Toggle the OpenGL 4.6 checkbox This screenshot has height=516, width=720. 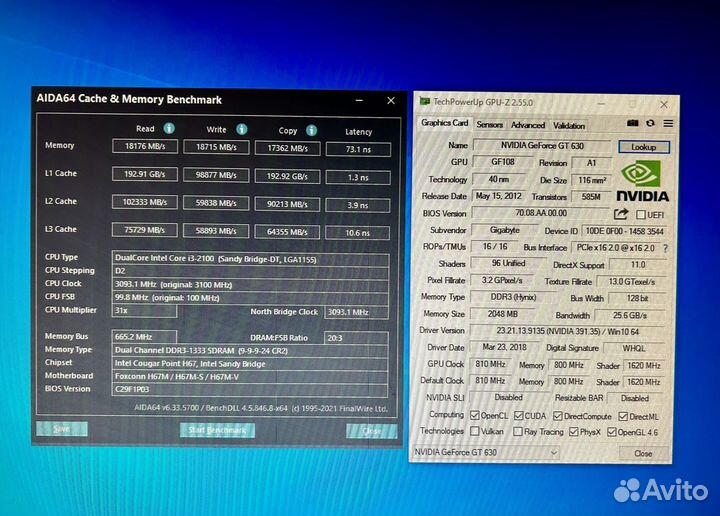point(611,432)
